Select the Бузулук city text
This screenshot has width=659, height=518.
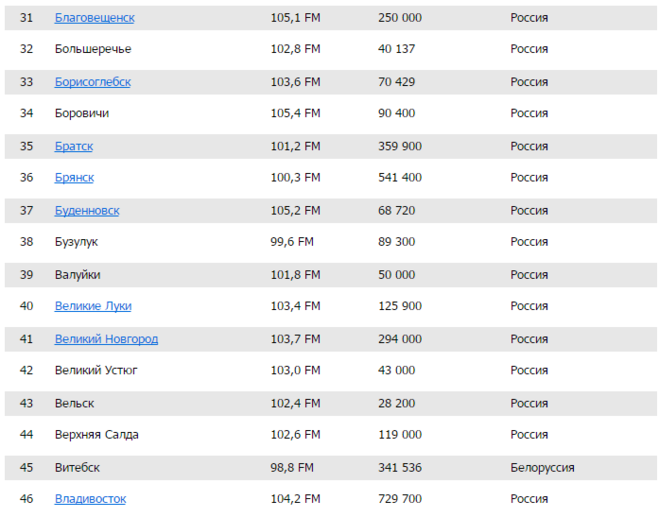pyautogui.click(x=76, y=242)
